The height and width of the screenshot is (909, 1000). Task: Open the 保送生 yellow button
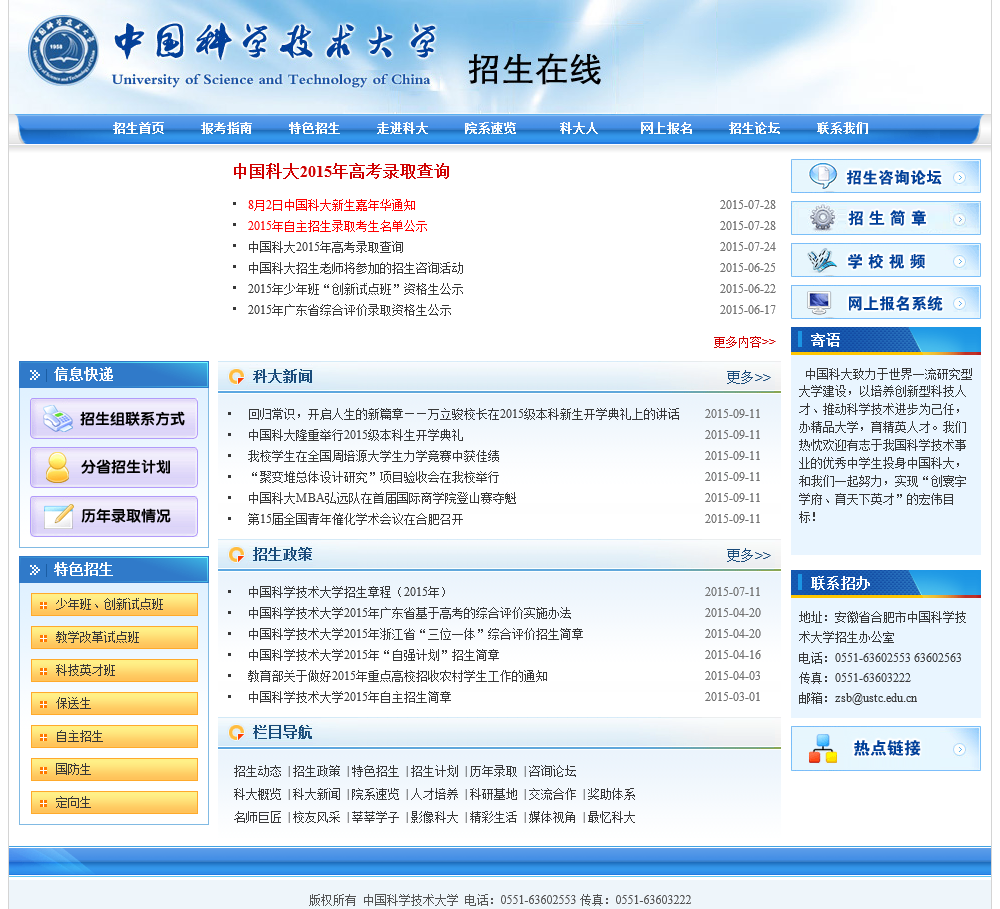pos(114,704)
